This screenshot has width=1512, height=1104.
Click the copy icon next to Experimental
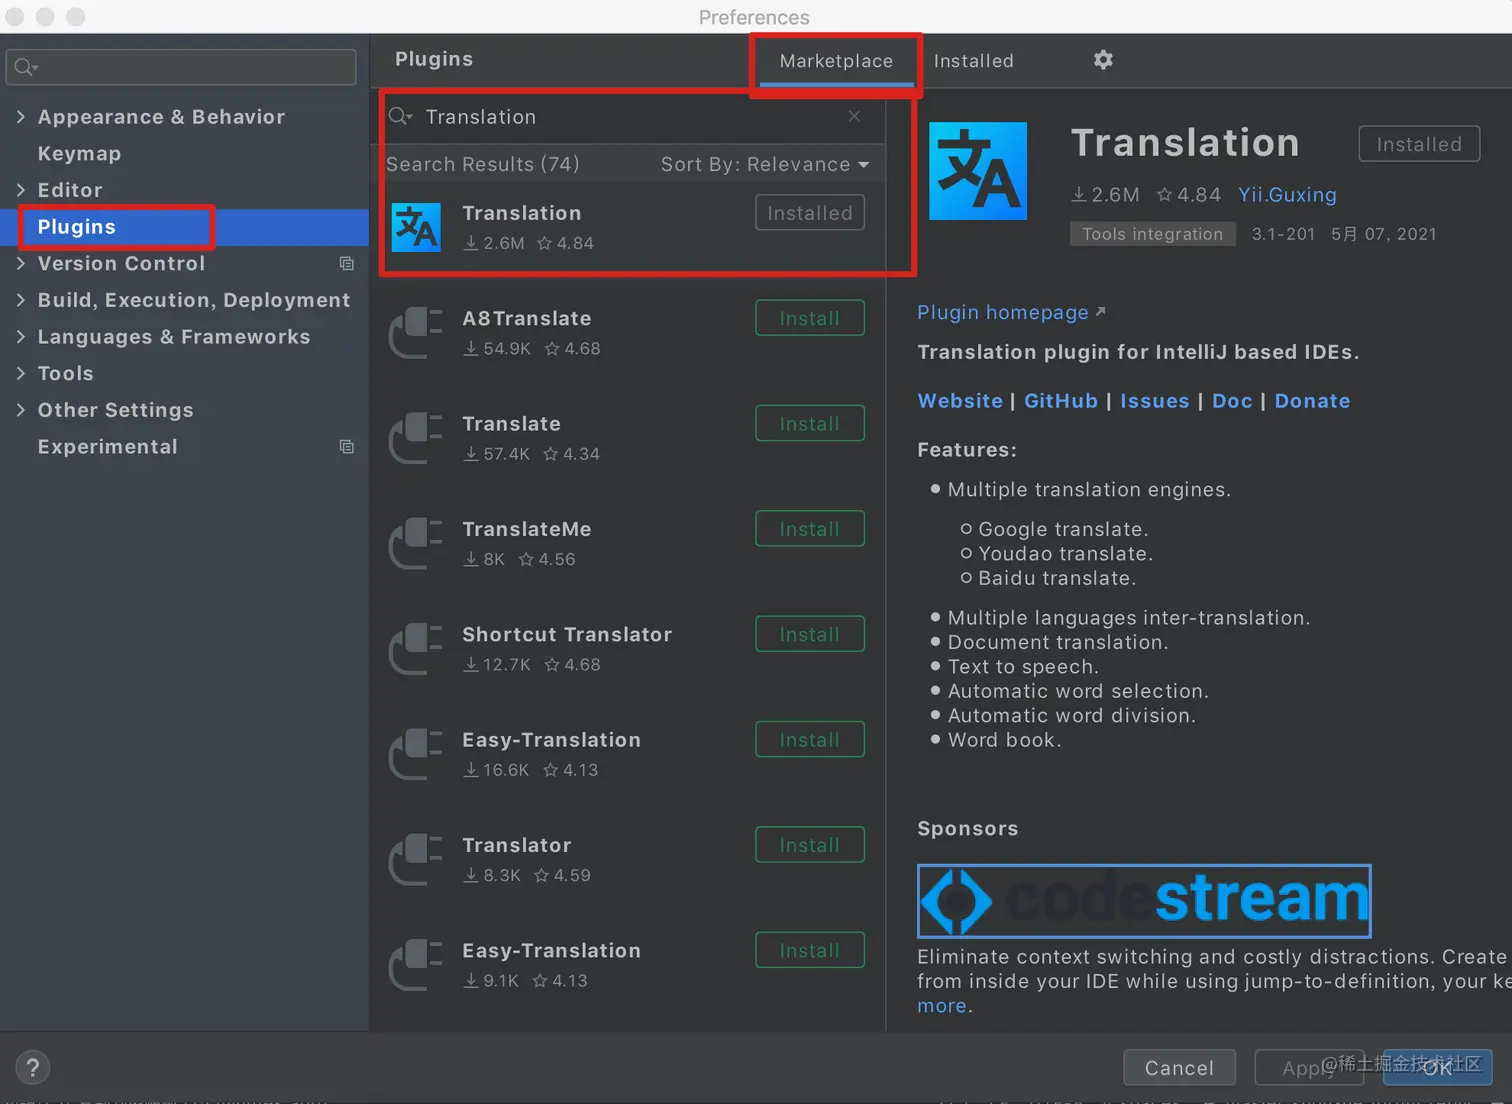346,446
